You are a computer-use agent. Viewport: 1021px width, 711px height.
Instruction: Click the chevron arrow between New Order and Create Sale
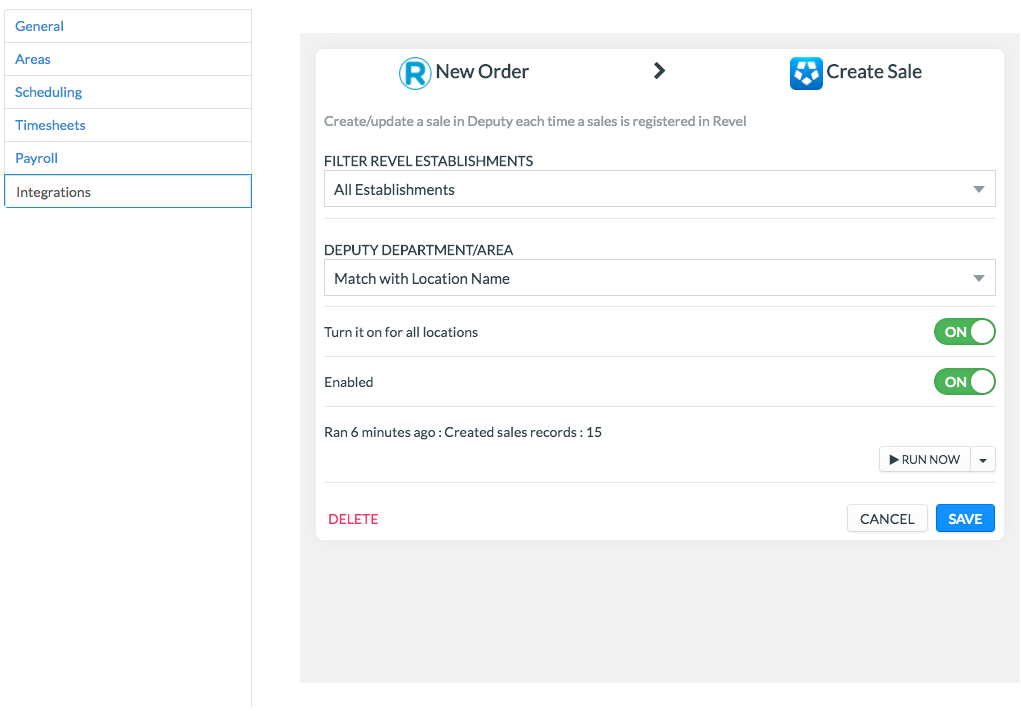pyautogui.click(x=659, y=70)
